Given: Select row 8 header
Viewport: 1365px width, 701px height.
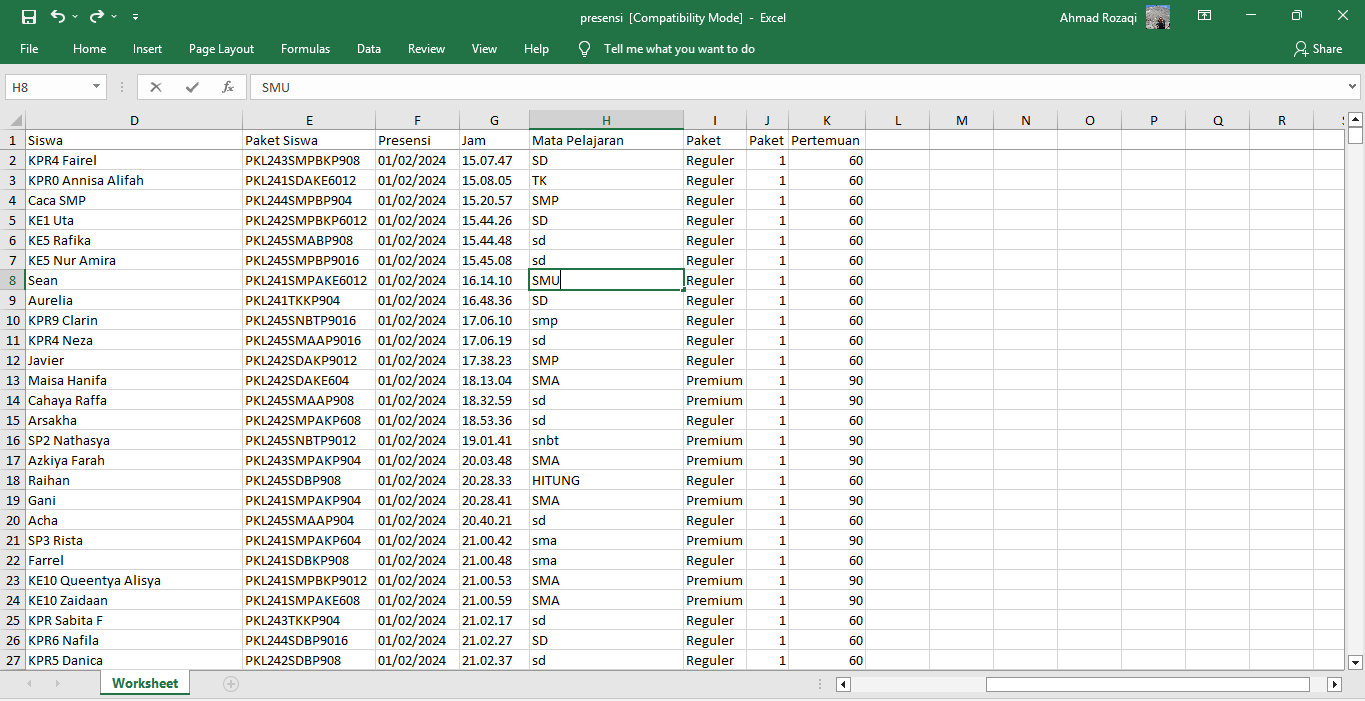Looking at the screenshot, I should (x=13, y=280).
